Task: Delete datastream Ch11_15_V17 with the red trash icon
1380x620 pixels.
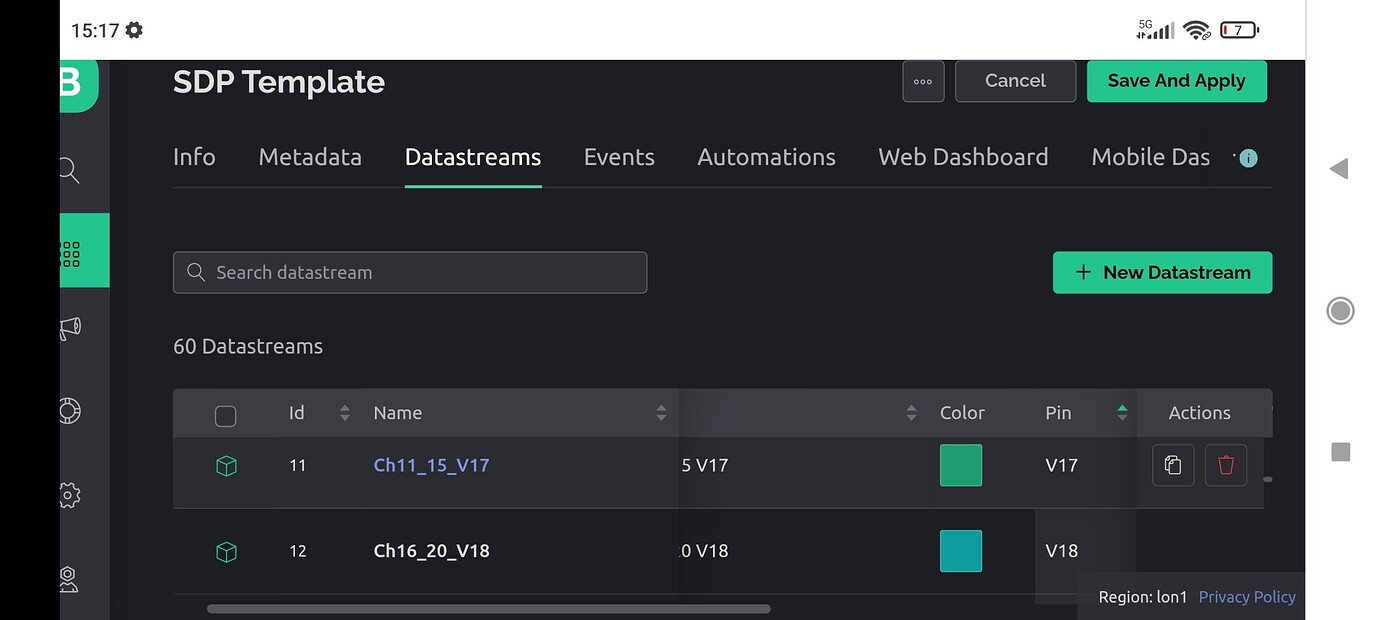Action: pos(1225,465)
